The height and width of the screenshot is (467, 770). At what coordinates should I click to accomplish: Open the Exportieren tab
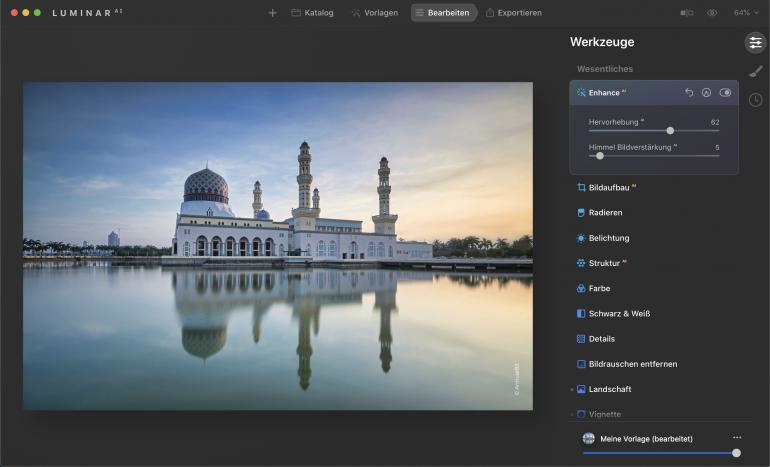click(514, 13)
